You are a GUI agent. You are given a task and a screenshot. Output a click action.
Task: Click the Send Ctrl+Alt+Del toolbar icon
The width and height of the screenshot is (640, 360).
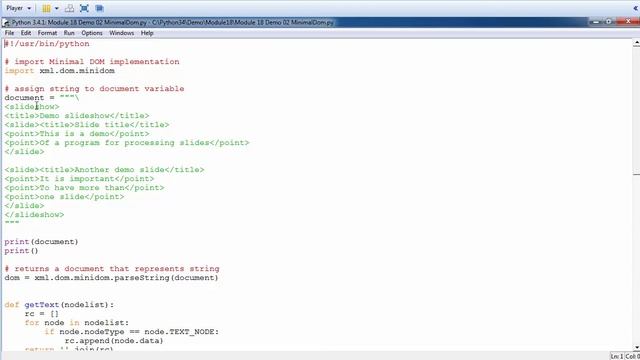coord(70,8)
